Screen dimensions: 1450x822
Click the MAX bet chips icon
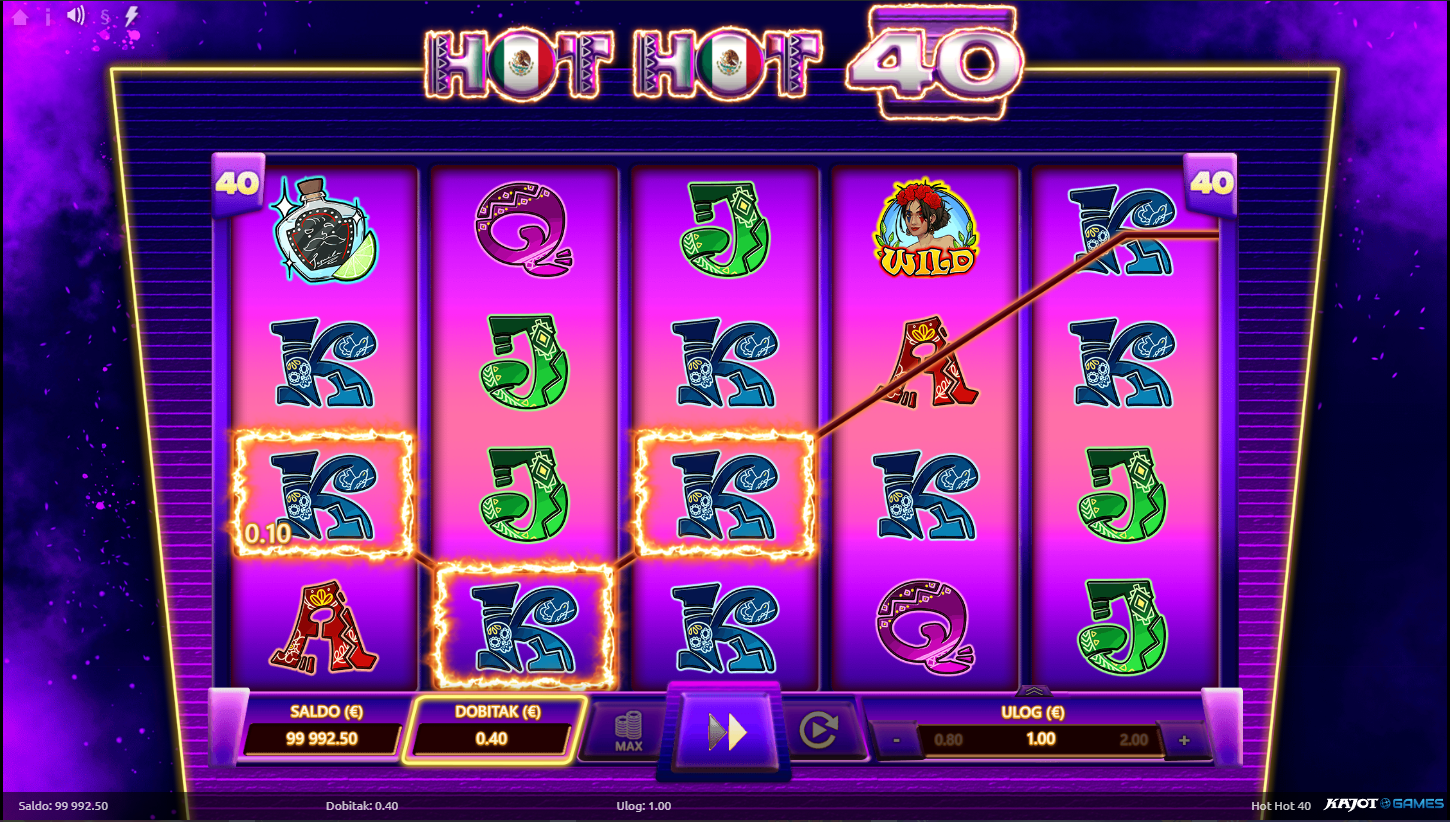coord(628,732)
